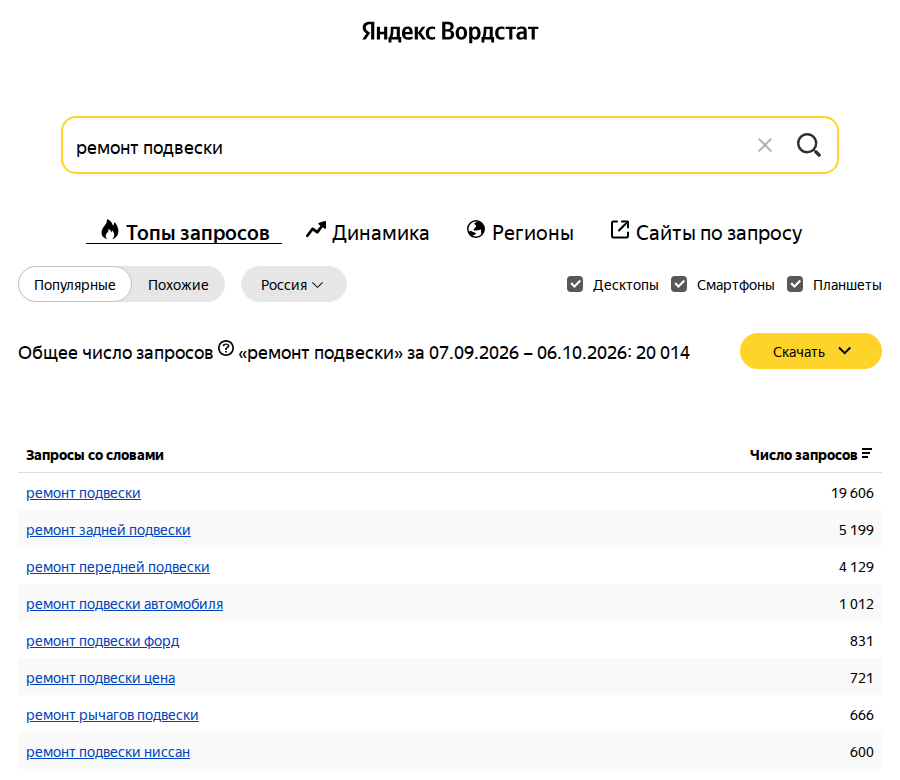Click the flame icon beside Топы запросов
Viewport: 900px width, 780px height.
(110, 230)
